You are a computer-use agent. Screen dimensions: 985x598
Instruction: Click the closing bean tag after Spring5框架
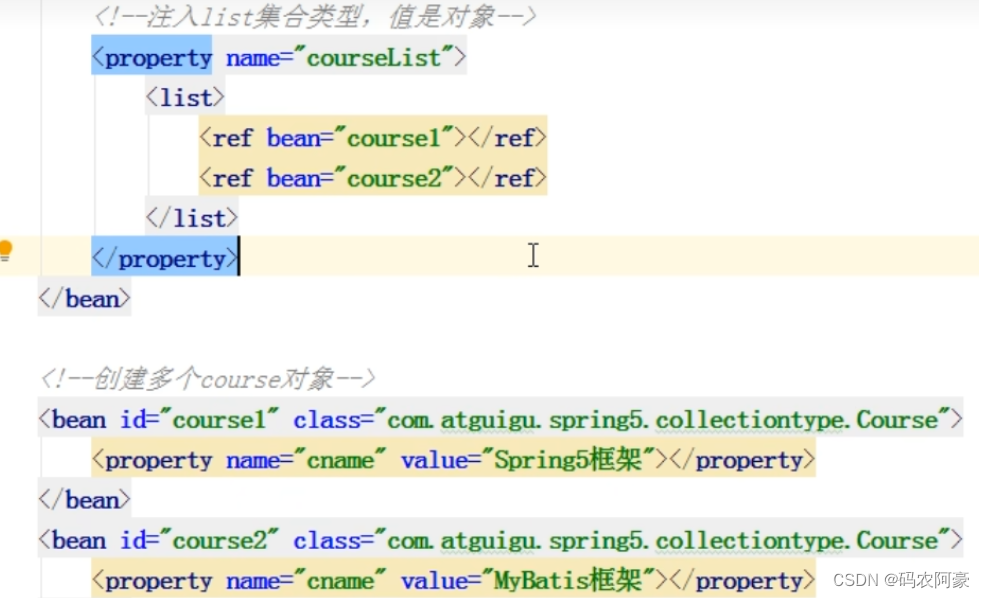[x=84, y=500]
